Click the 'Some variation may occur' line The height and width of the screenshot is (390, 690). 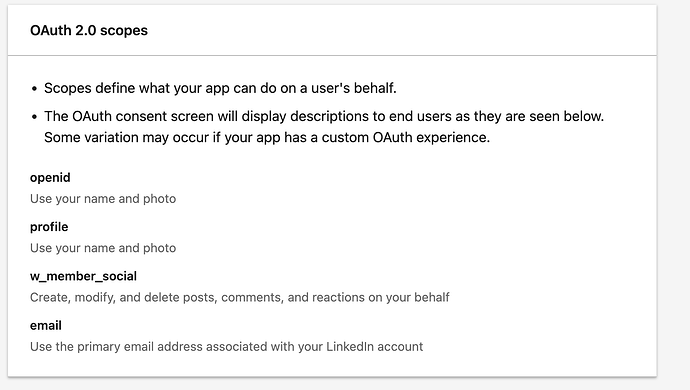click(x=267, y=137)
